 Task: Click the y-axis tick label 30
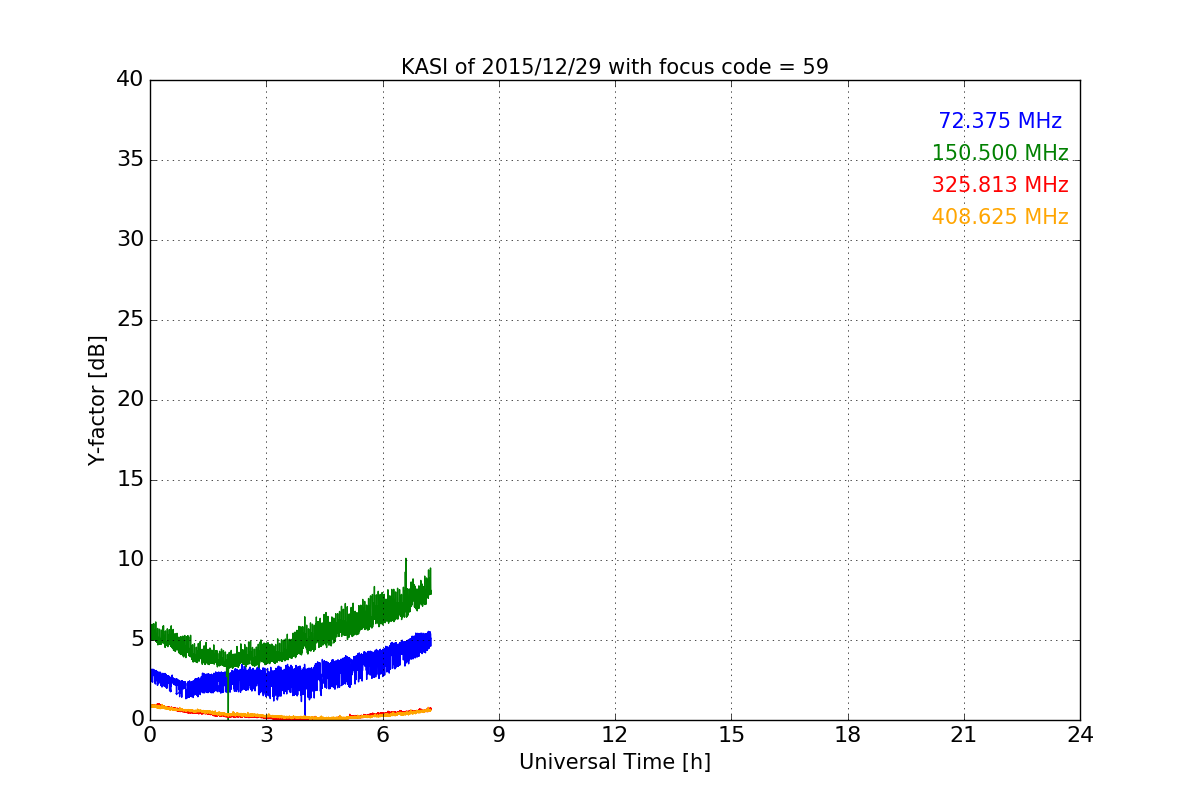[x=130, y=240]
